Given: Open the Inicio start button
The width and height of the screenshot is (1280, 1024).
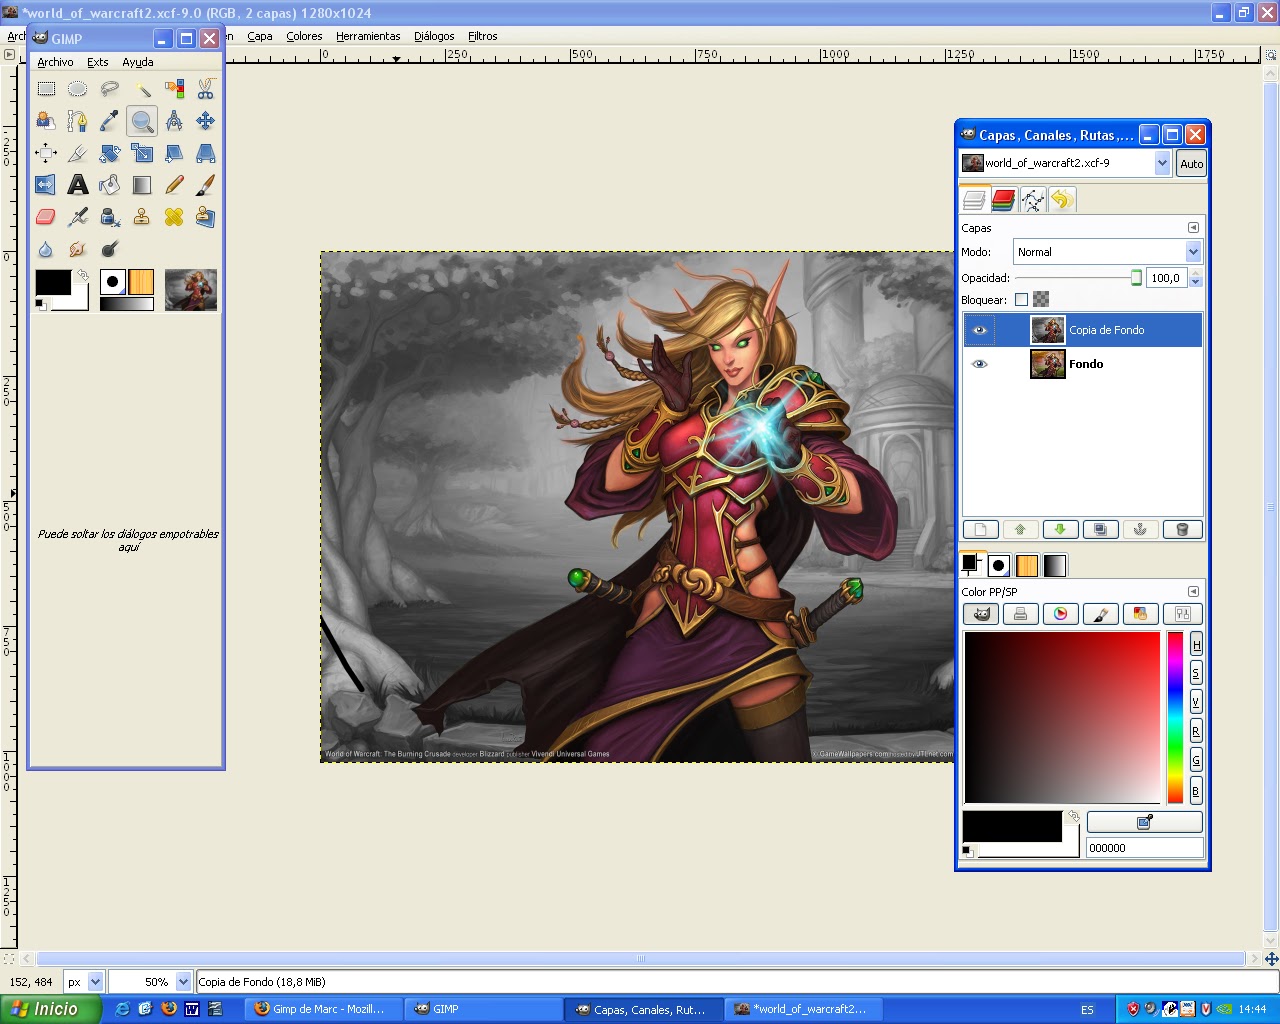Looking at the screenshot, I should pos(50,1009).
